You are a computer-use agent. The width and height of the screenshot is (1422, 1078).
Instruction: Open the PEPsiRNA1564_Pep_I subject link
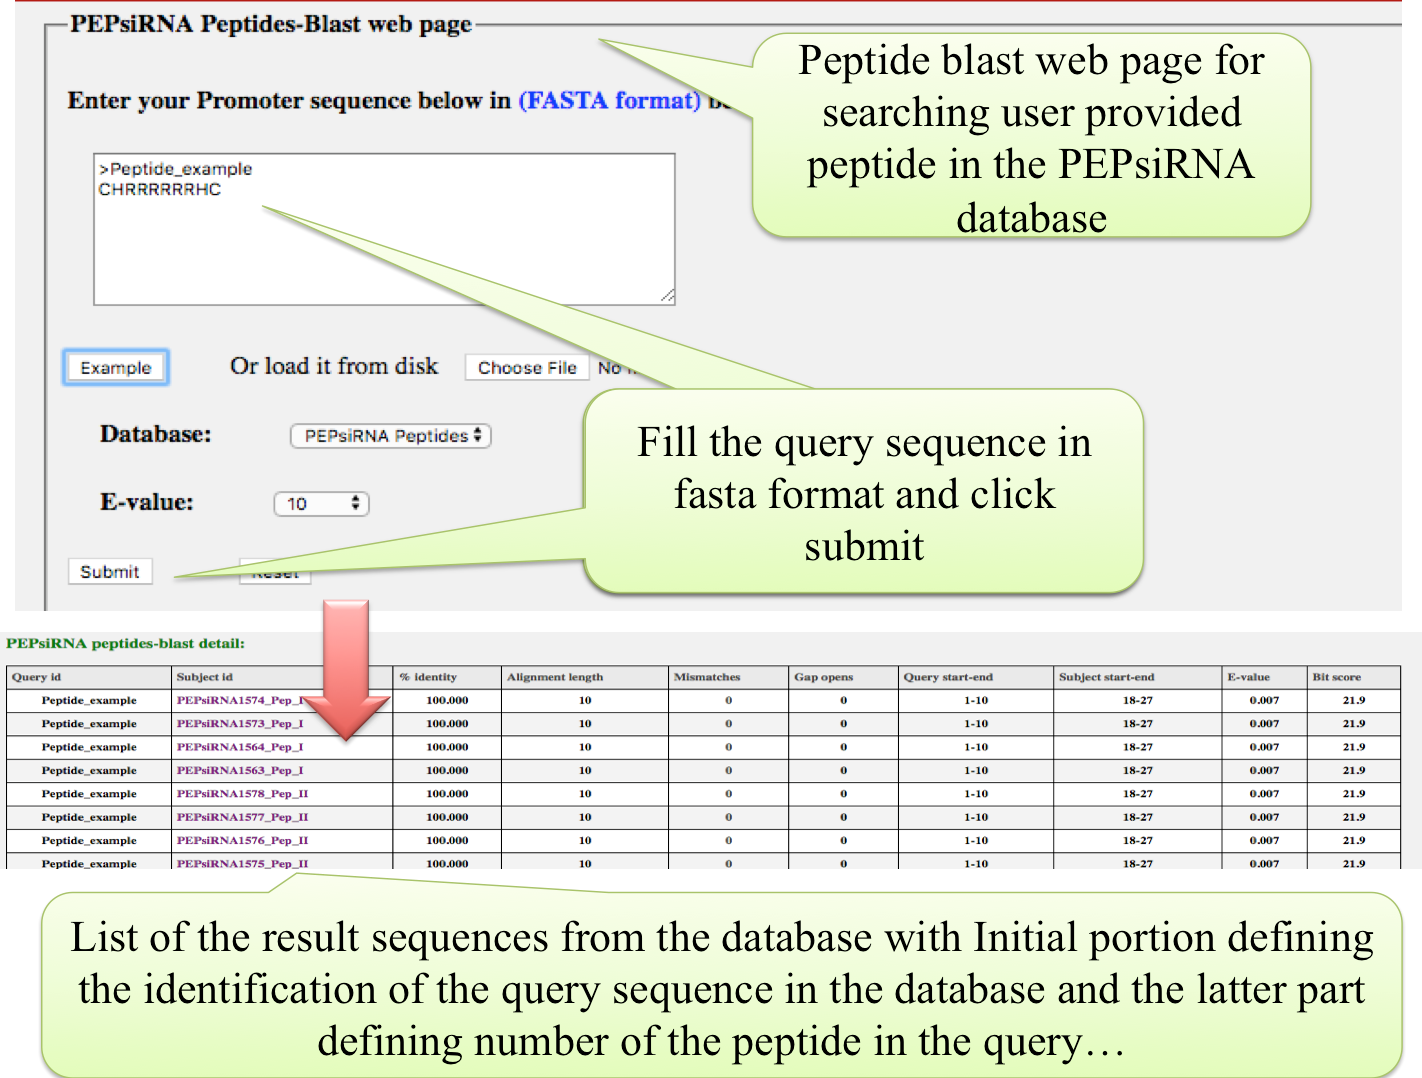(x=239, y=747)
